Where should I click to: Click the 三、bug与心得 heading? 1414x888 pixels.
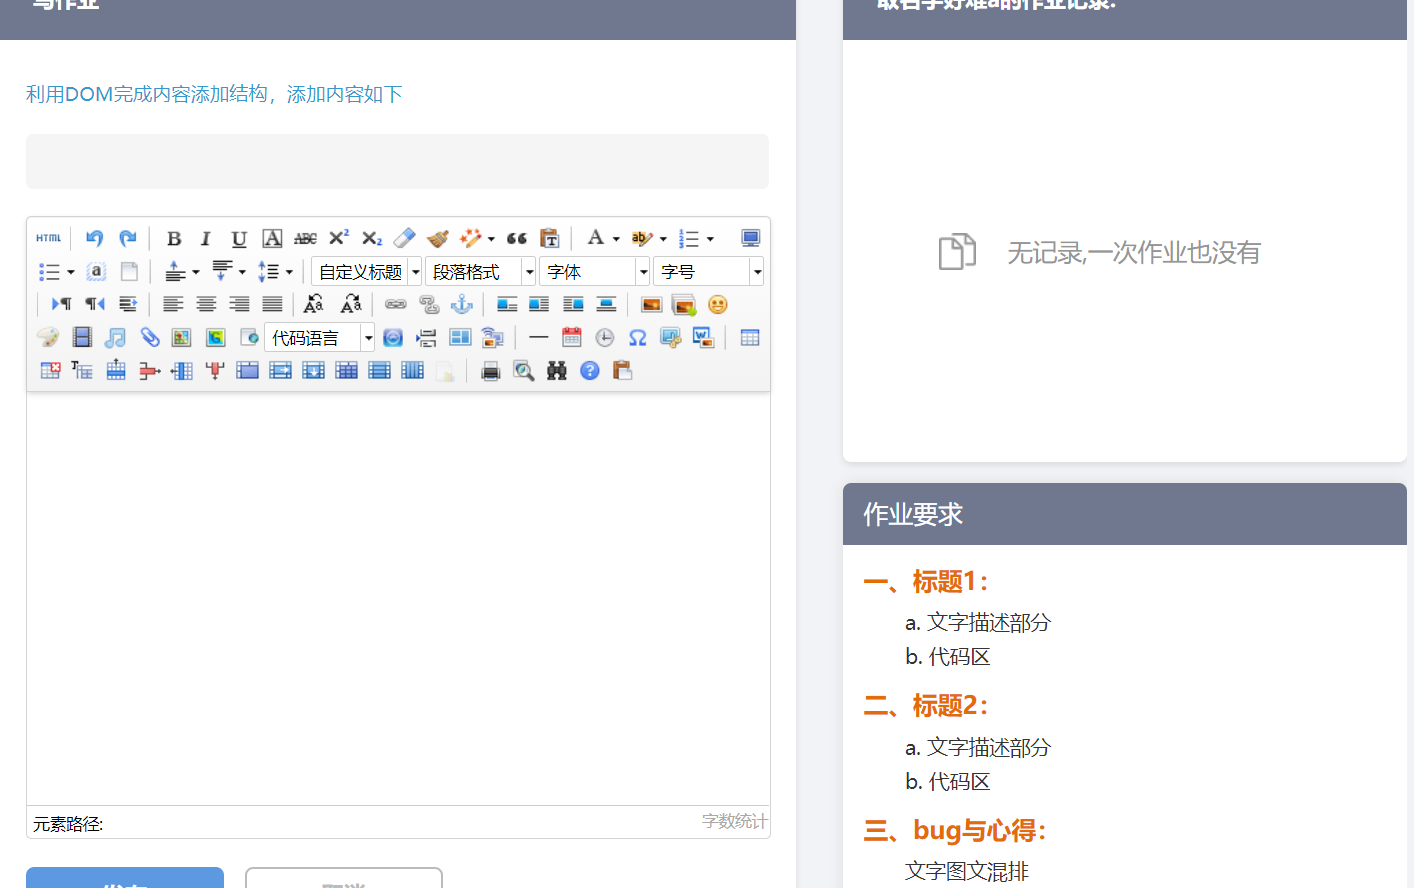coord(955,830)
